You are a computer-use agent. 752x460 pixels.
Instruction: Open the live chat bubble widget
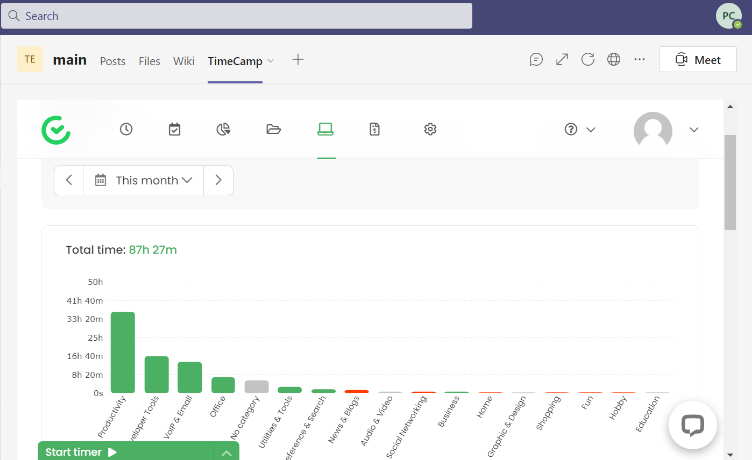coord(692,424)
